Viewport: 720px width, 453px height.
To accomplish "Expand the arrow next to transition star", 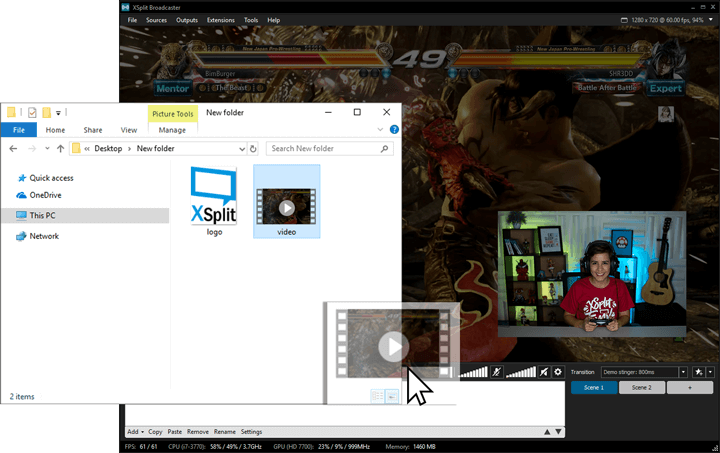I will [x=710, y=372].
